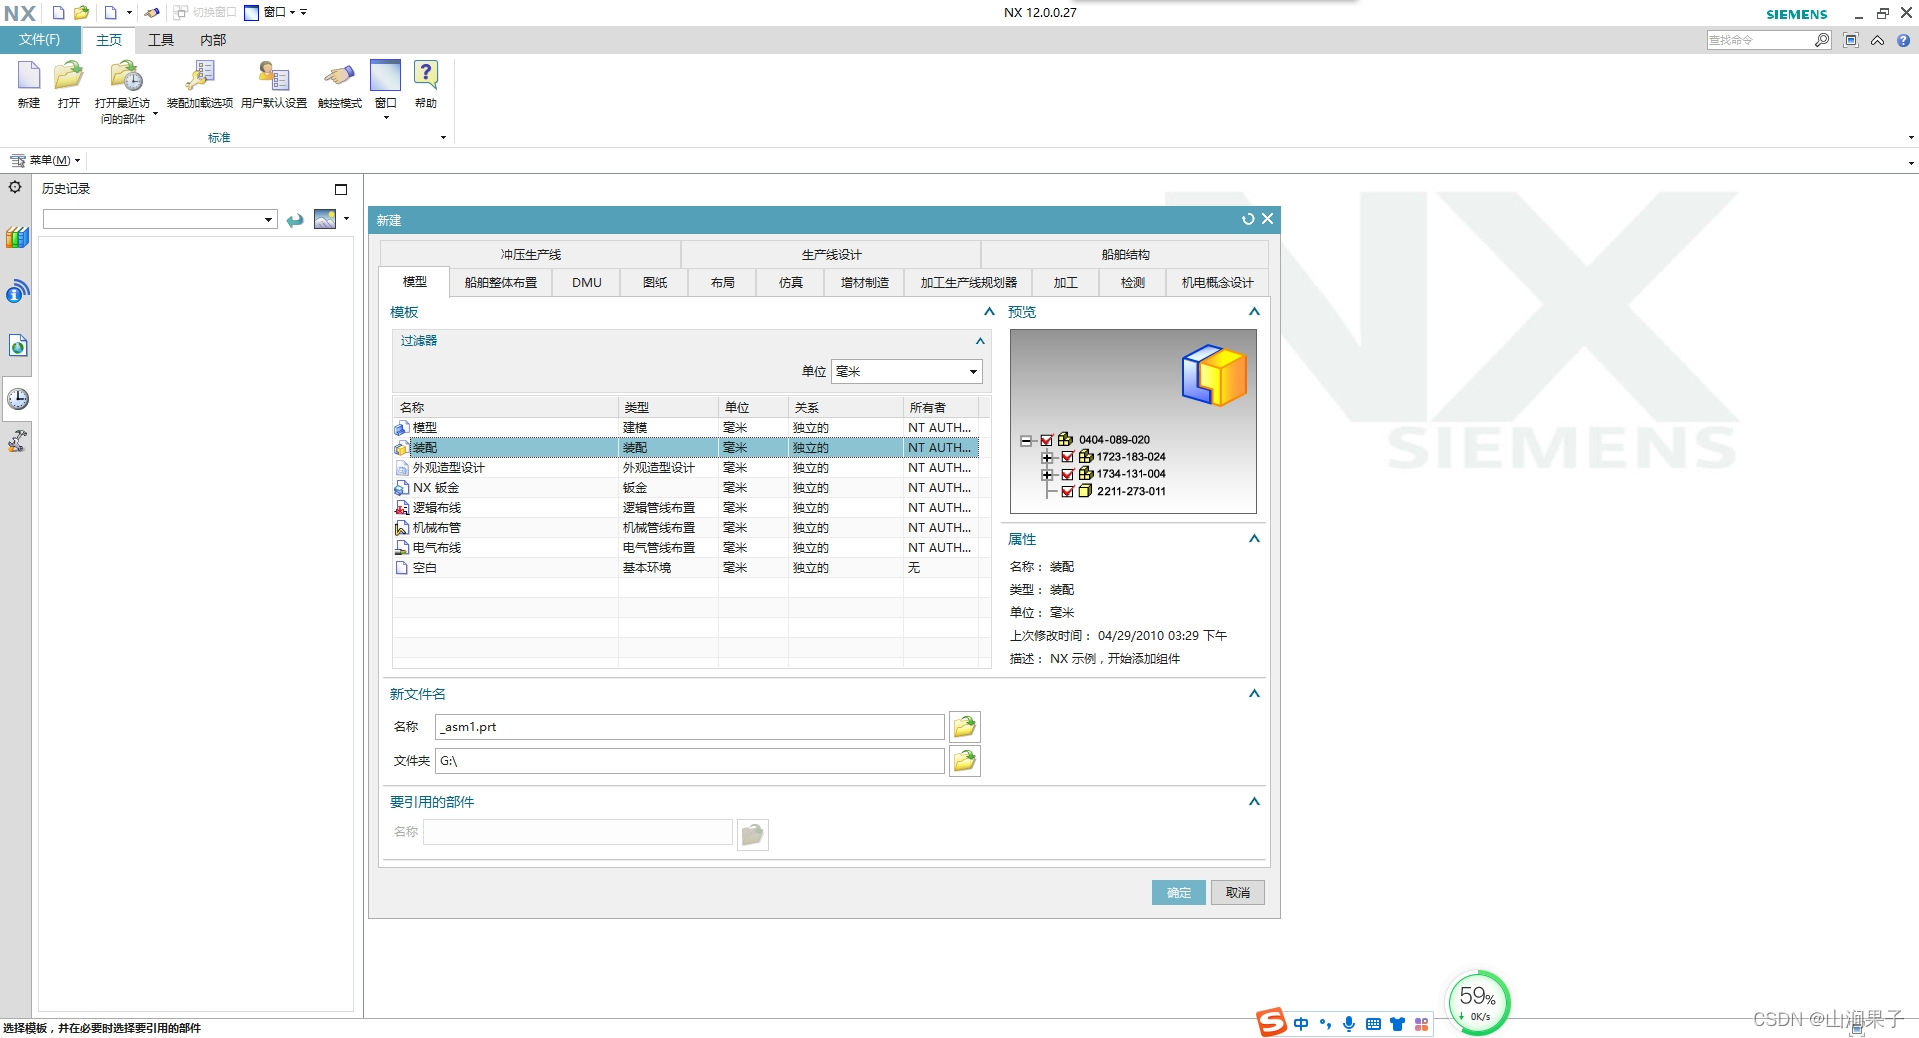Select the 模型 template row

[x=685, y=428]
